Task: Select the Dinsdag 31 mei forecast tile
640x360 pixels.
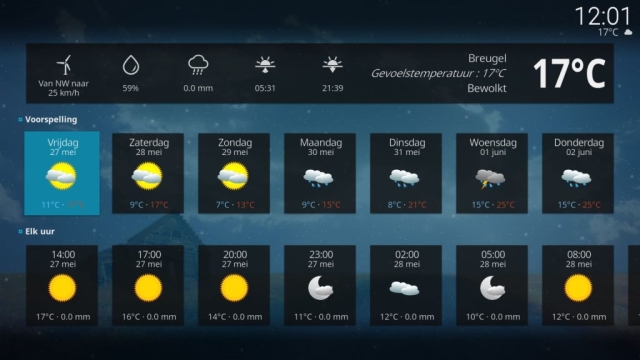Action: (x=406, y=173)
